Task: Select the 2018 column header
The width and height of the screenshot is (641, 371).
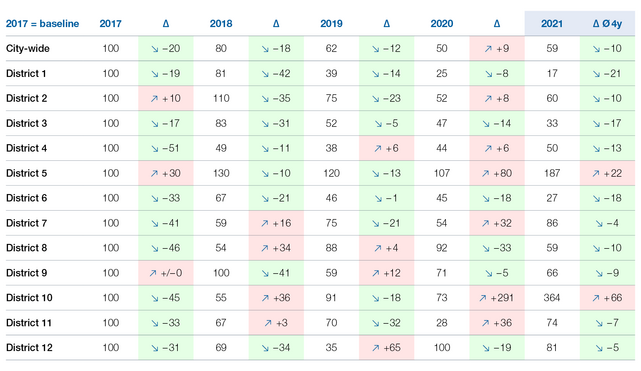Action: (221, 24)
